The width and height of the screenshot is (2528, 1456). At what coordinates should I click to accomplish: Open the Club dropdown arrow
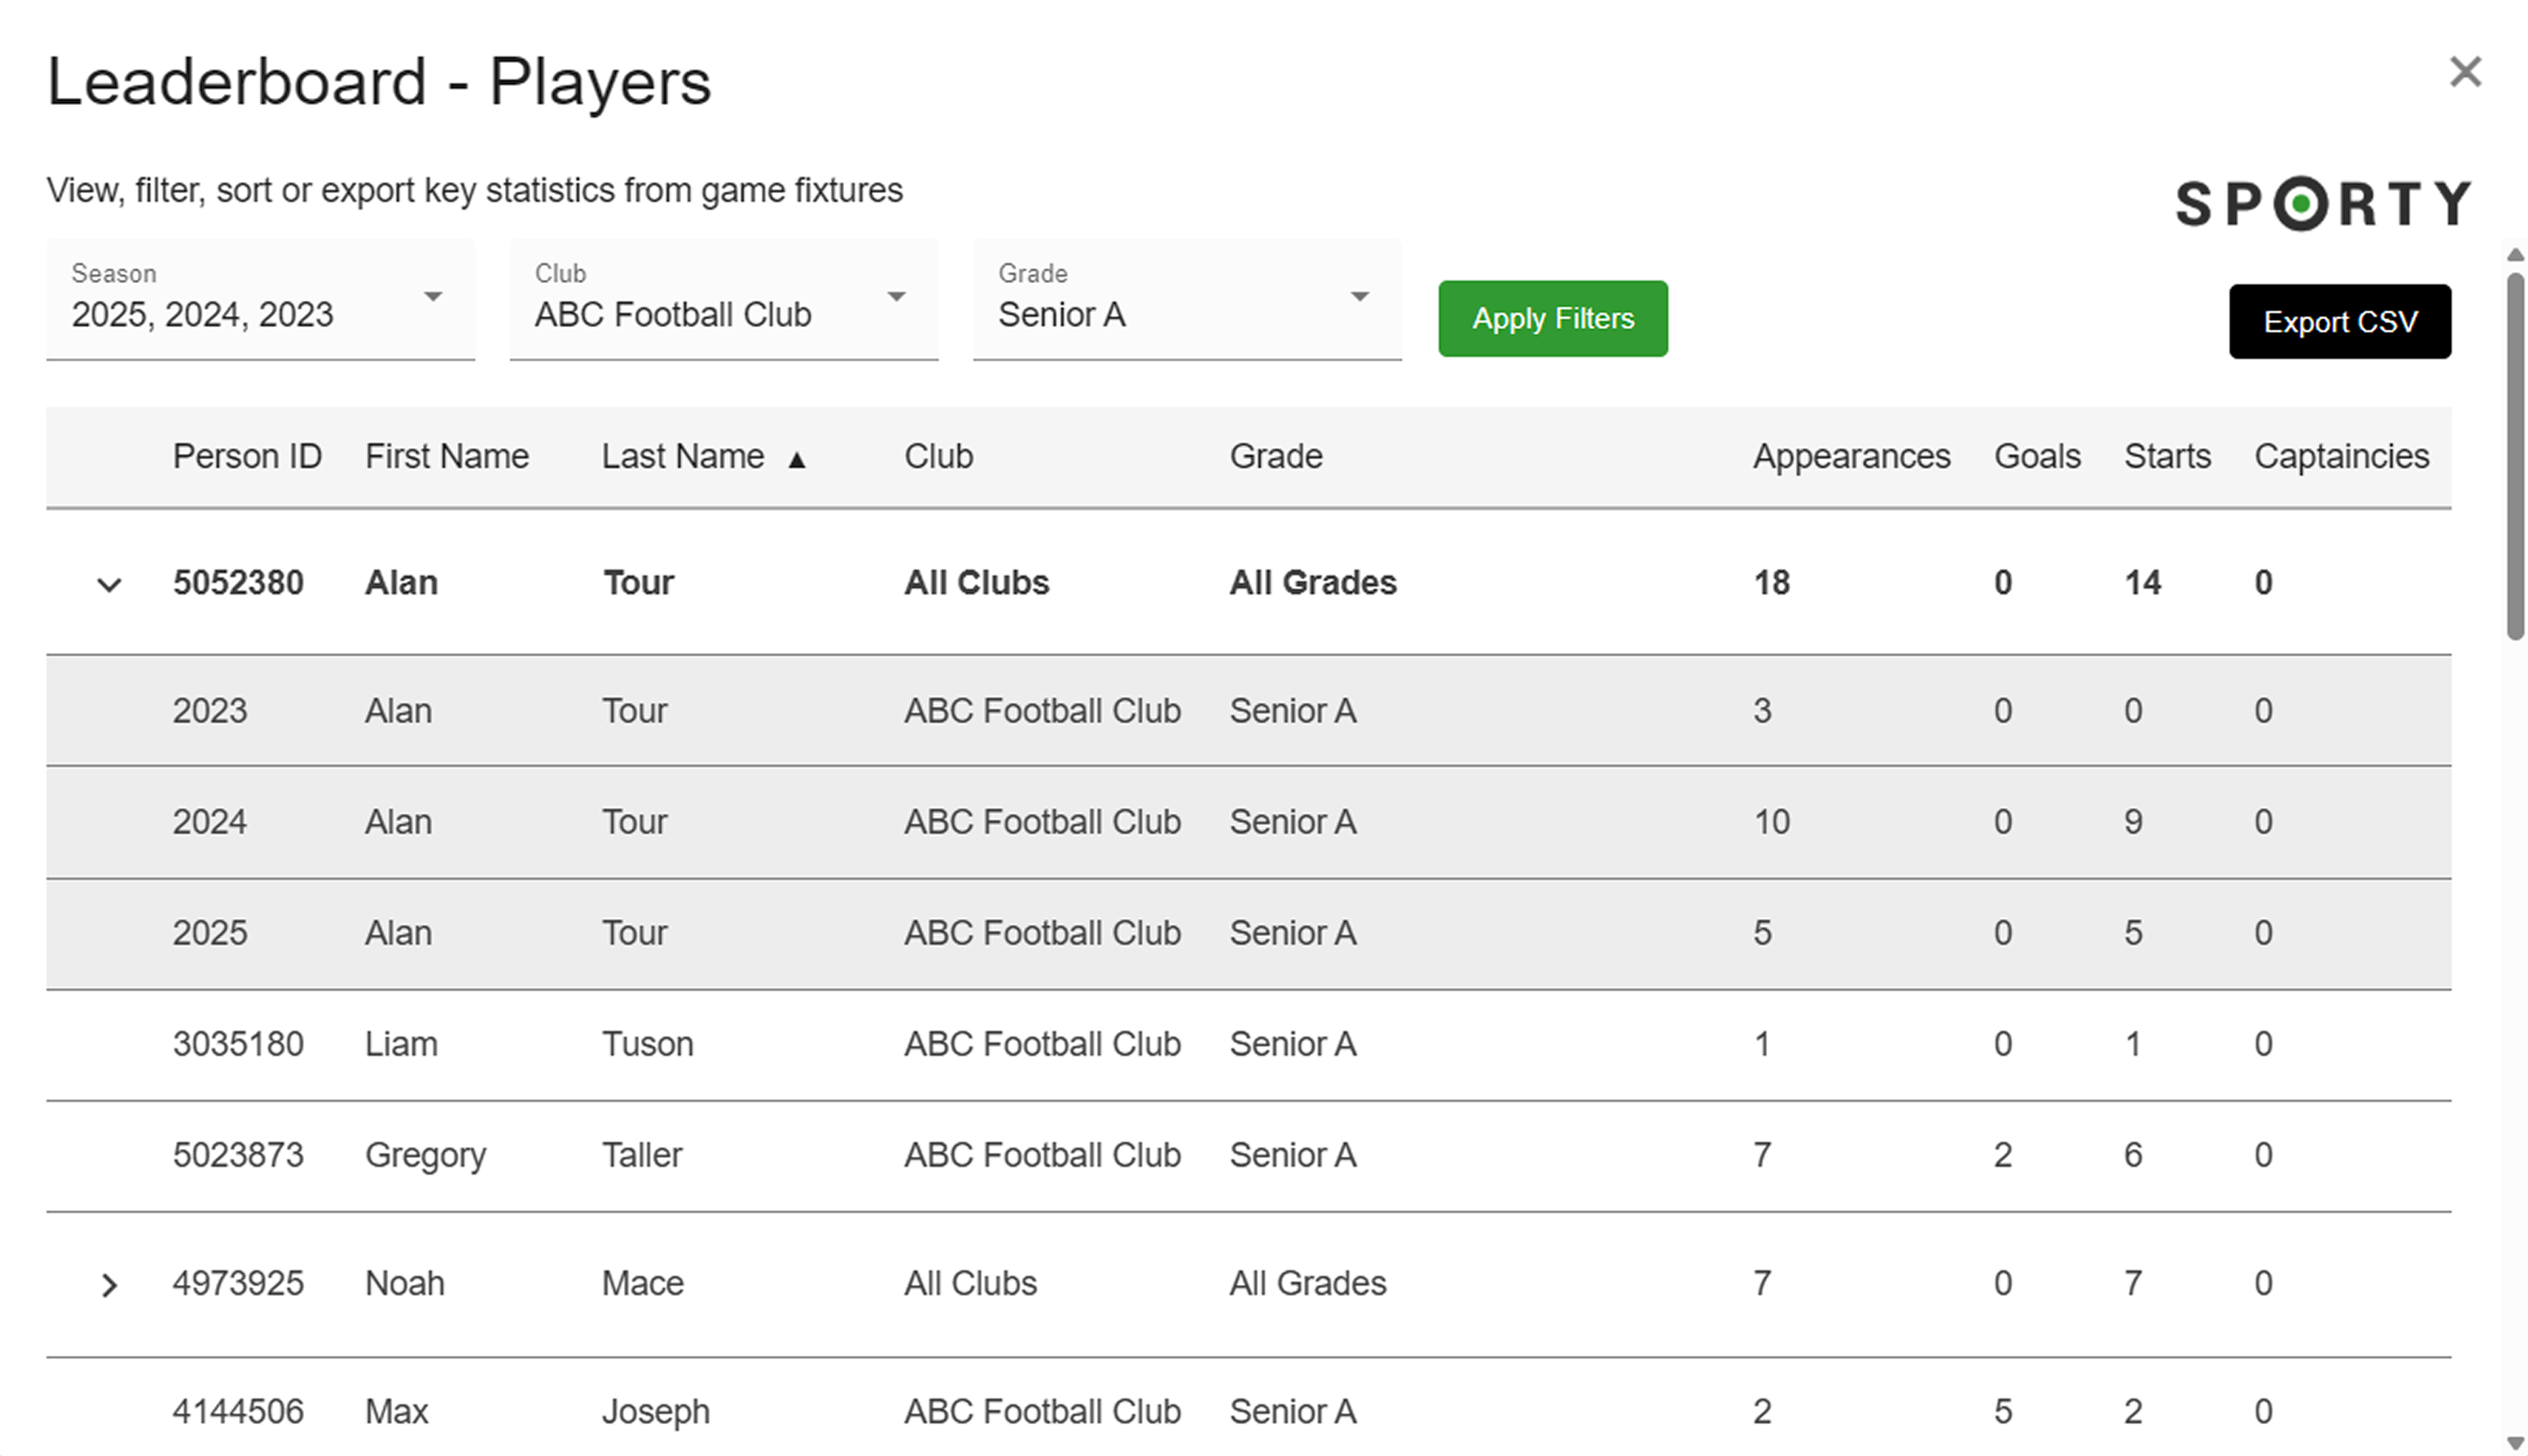coord(896,297)
